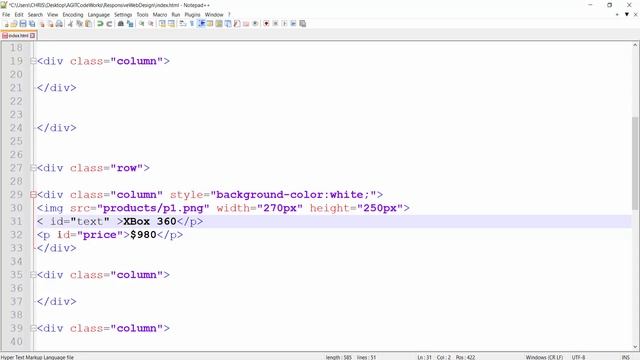Open the ? help menu
Image resolution: width=640 pixels, height=360 pixels.
229,15
